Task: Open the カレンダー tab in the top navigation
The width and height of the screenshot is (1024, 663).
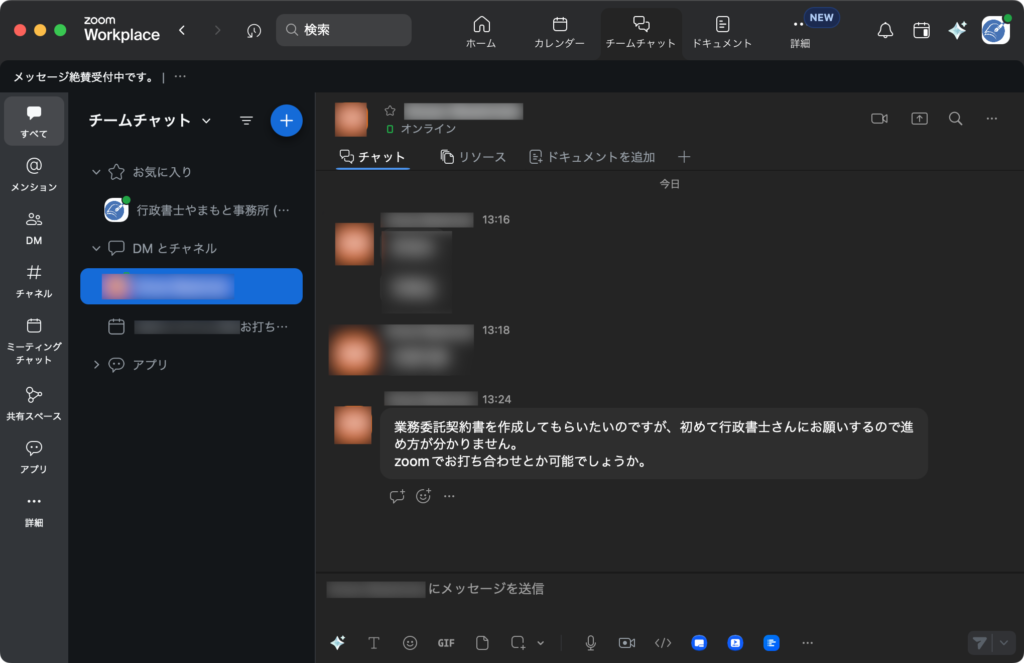Action: pos(560,31)
